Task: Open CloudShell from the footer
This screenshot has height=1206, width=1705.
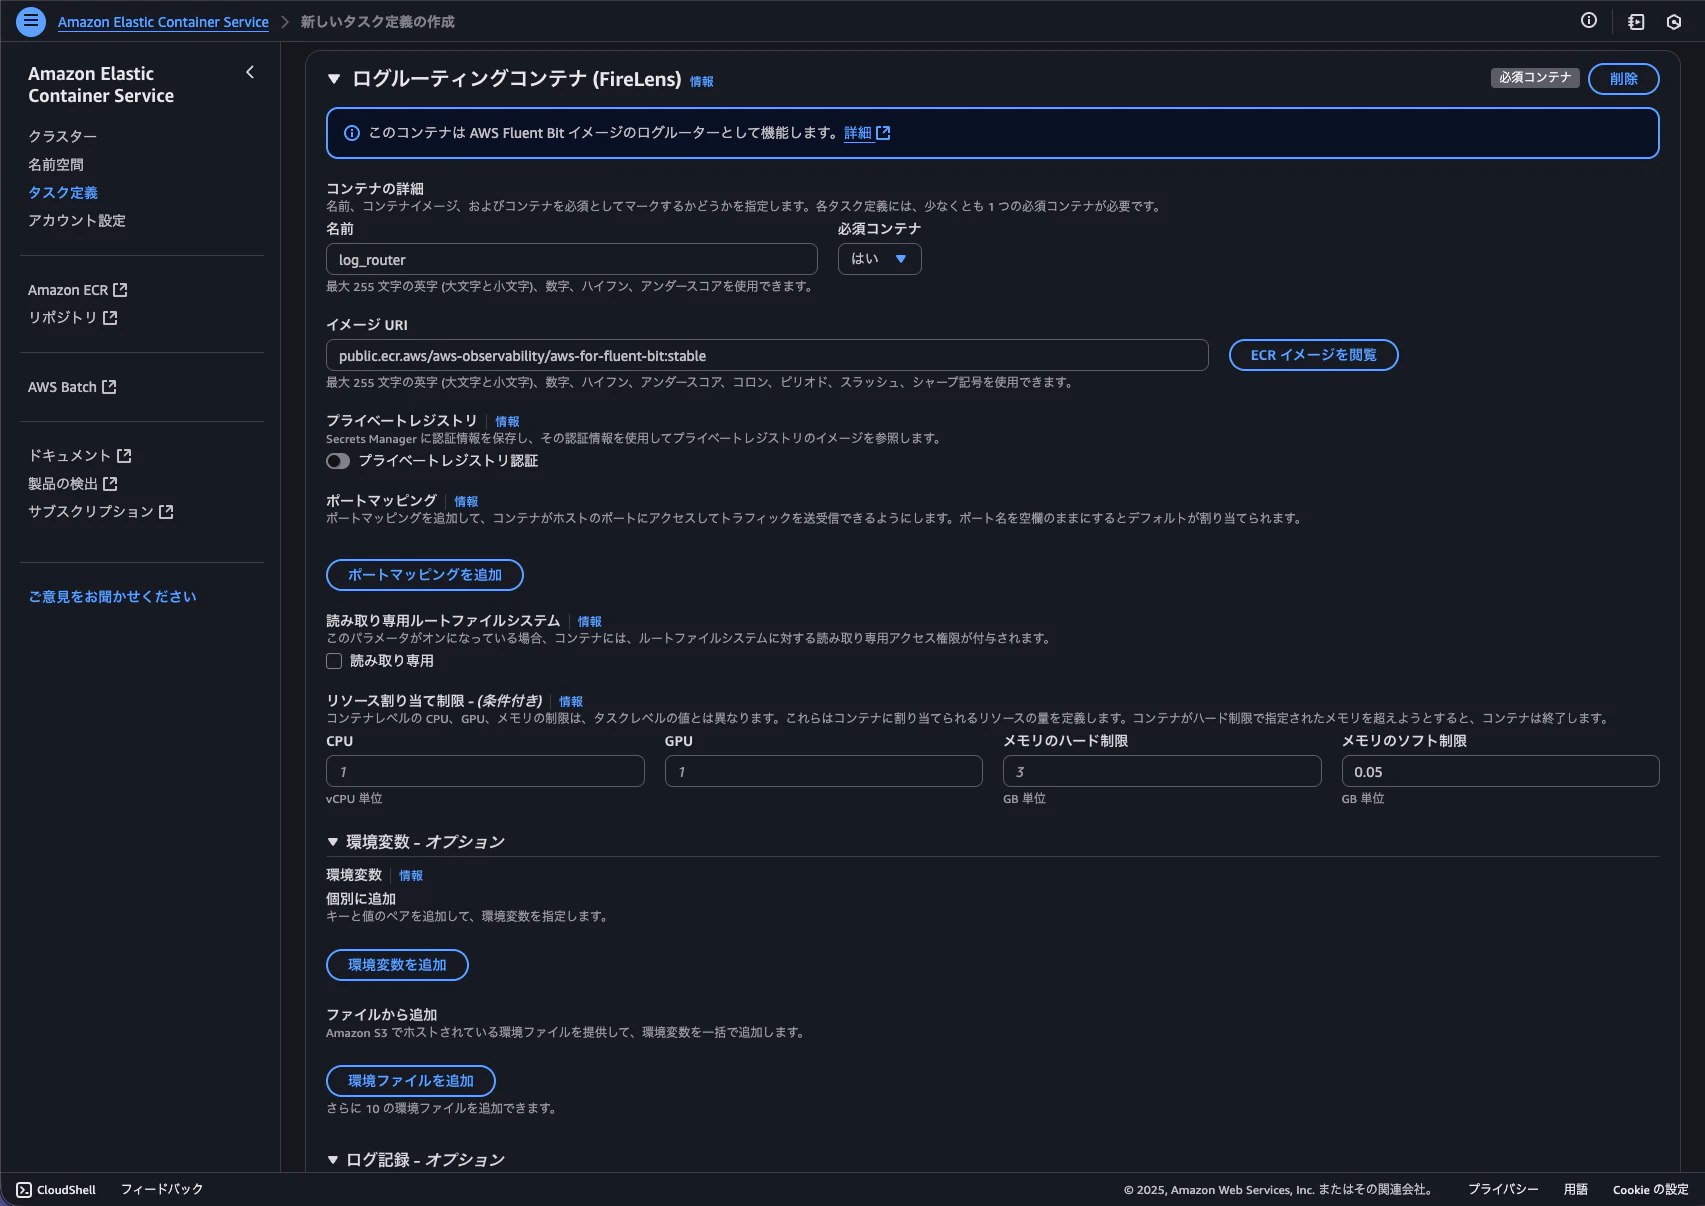Action: 66,1190
